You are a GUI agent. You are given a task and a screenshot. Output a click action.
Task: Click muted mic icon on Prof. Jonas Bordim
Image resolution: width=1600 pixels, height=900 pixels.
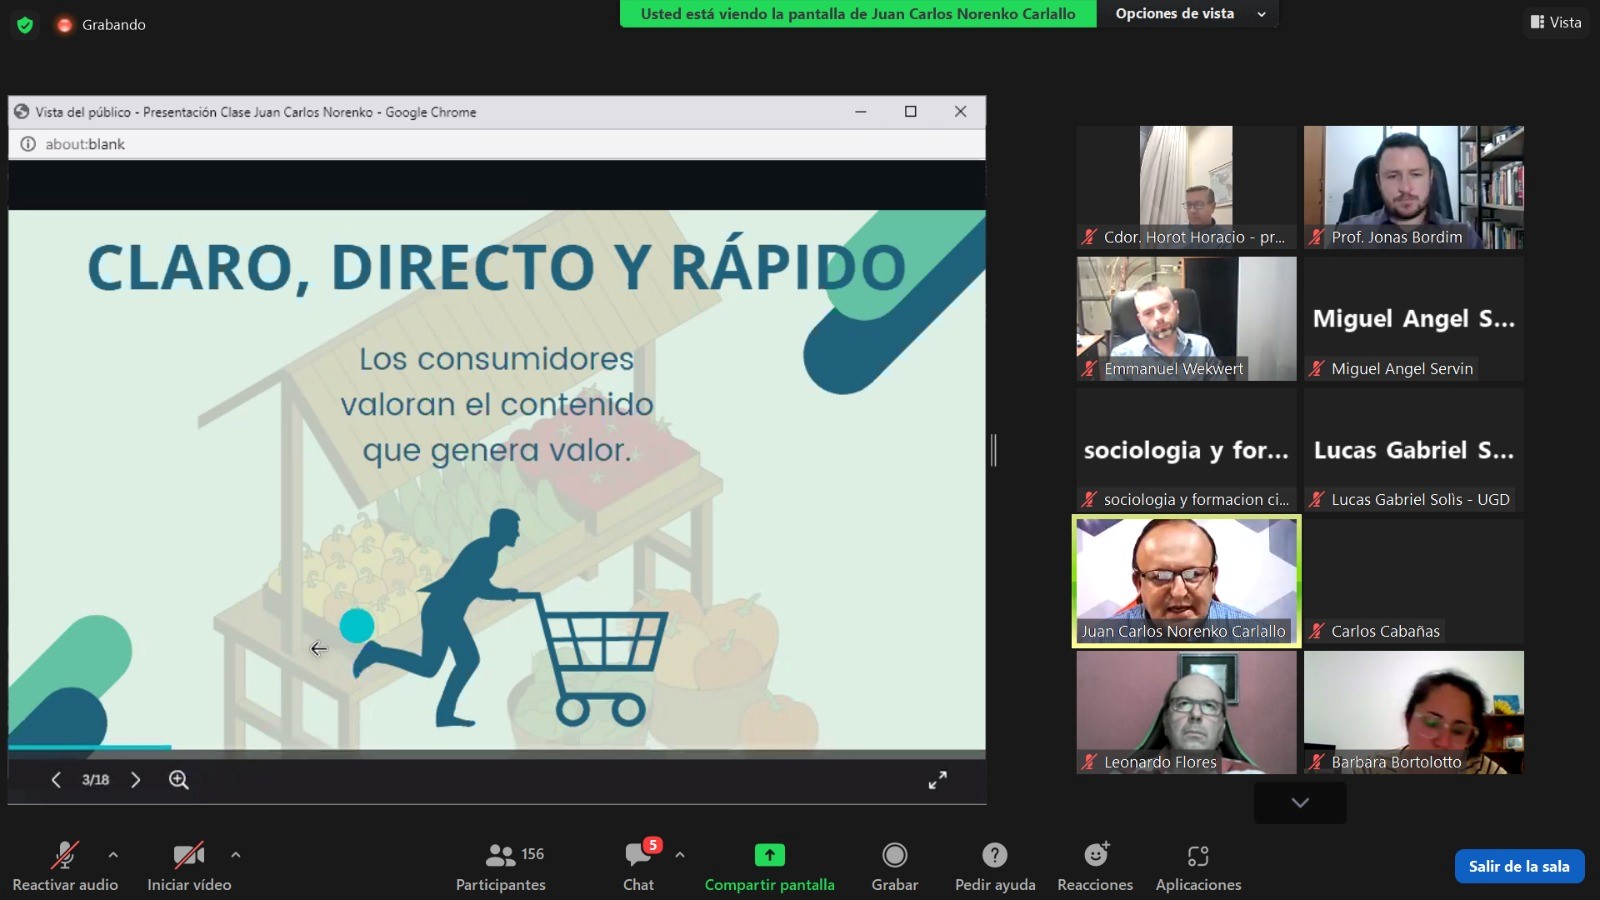pos(1317,237)
